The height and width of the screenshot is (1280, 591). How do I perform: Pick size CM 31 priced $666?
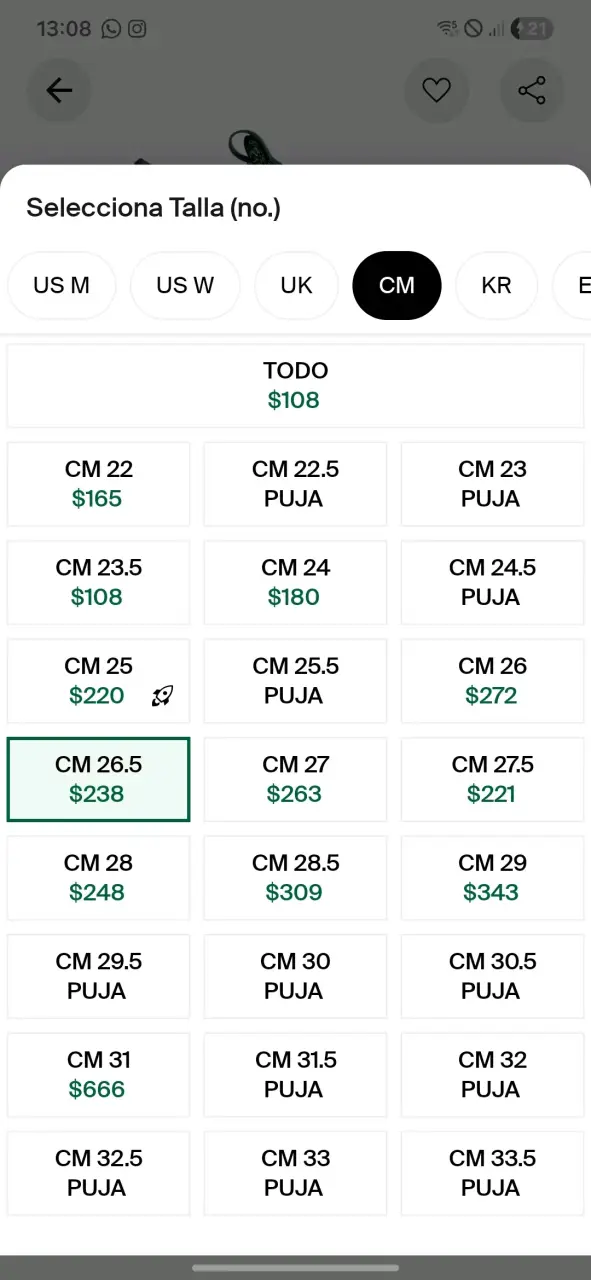[98, 1075]
